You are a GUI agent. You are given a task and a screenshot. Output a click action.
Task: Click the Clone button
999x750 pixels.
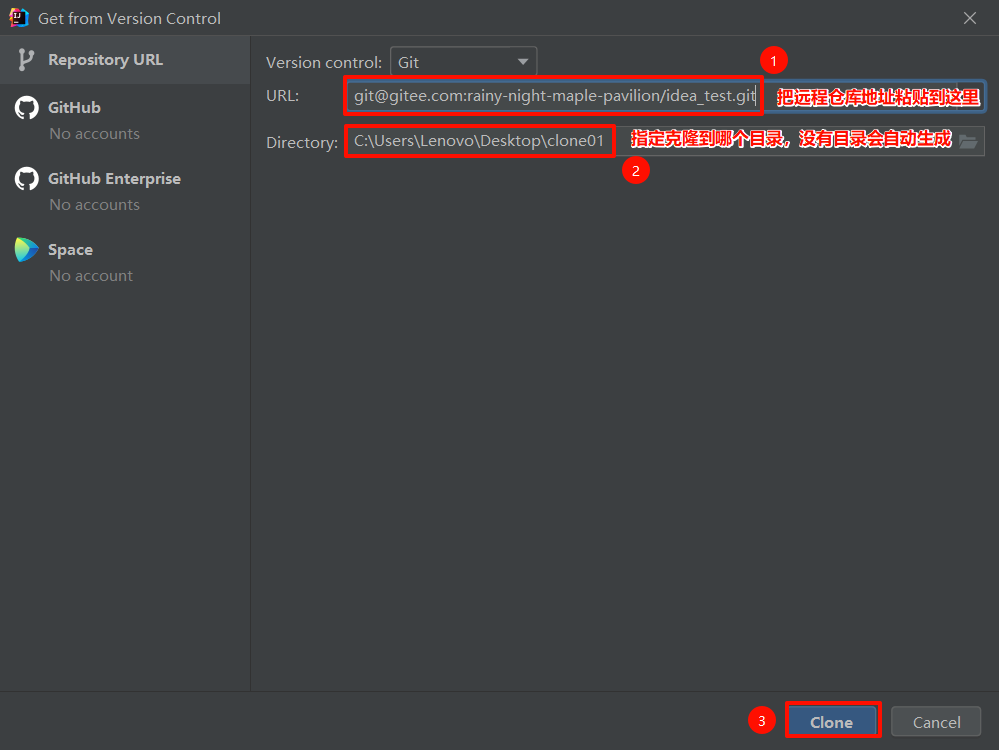tap(831, 721)
